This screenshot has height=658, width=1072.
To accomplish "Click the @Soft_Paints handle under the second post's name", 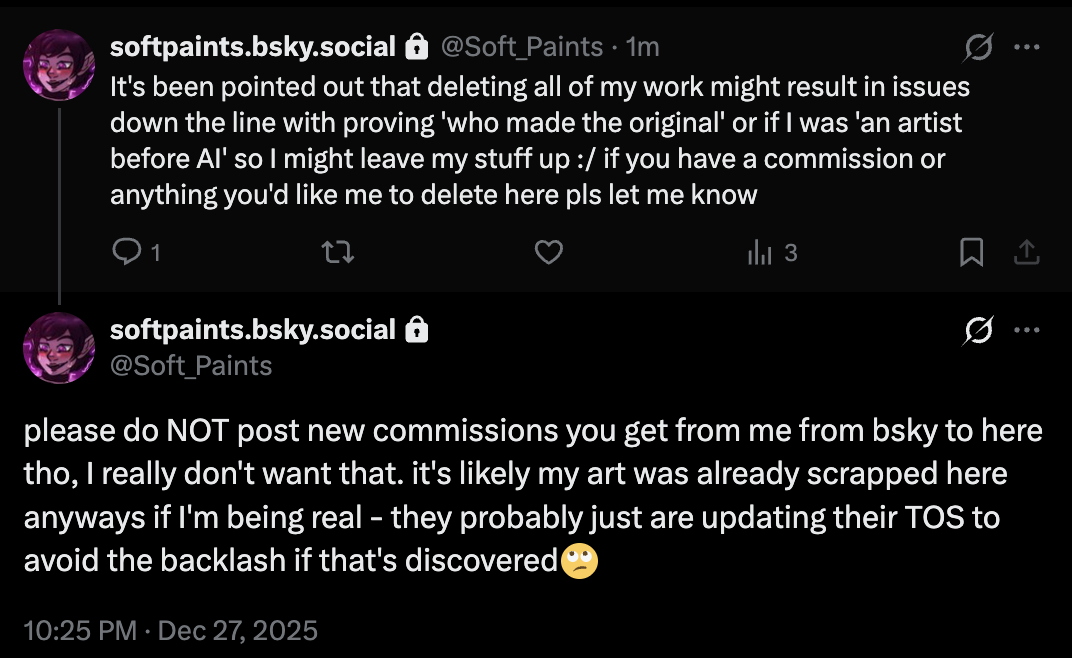I will click(190, 365).
